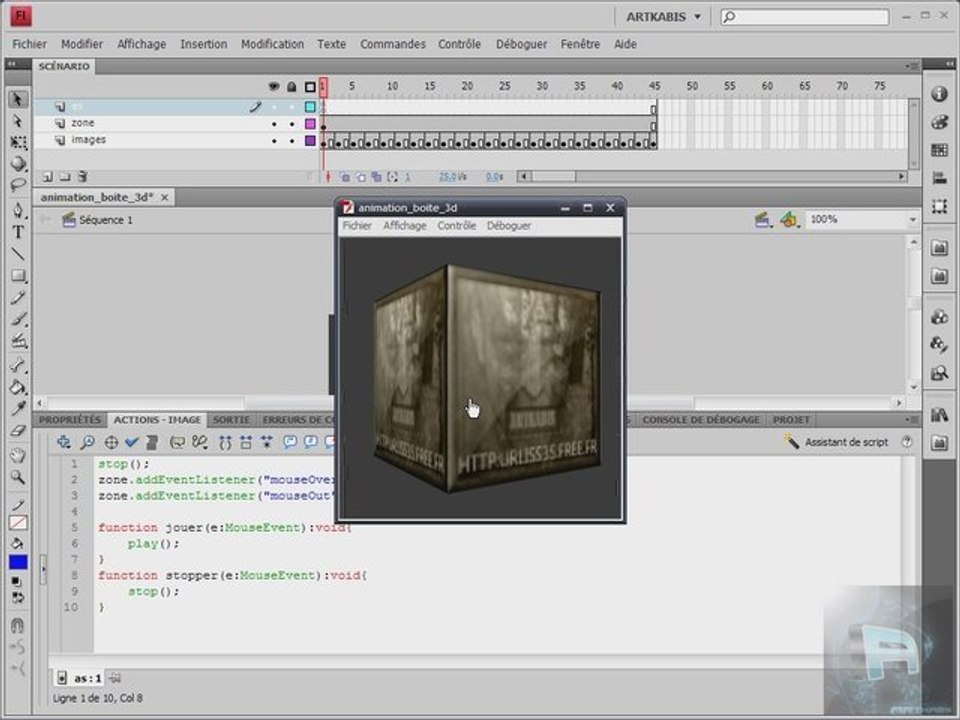Open the Fenêtre menu

(x=580, y=44)
